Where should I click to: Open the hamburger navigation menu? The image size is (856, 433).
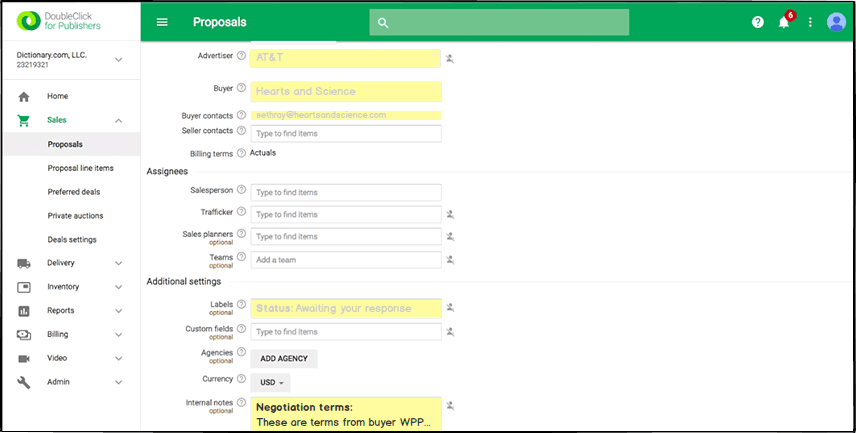click(x=162, y=22)
